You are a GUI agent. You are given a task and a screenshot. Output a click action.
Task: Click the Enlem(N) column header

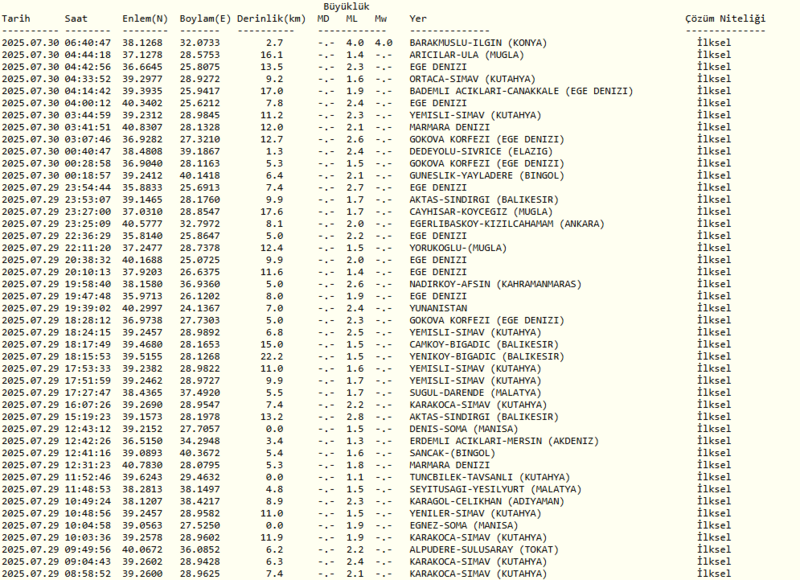(x=144, y=19)
